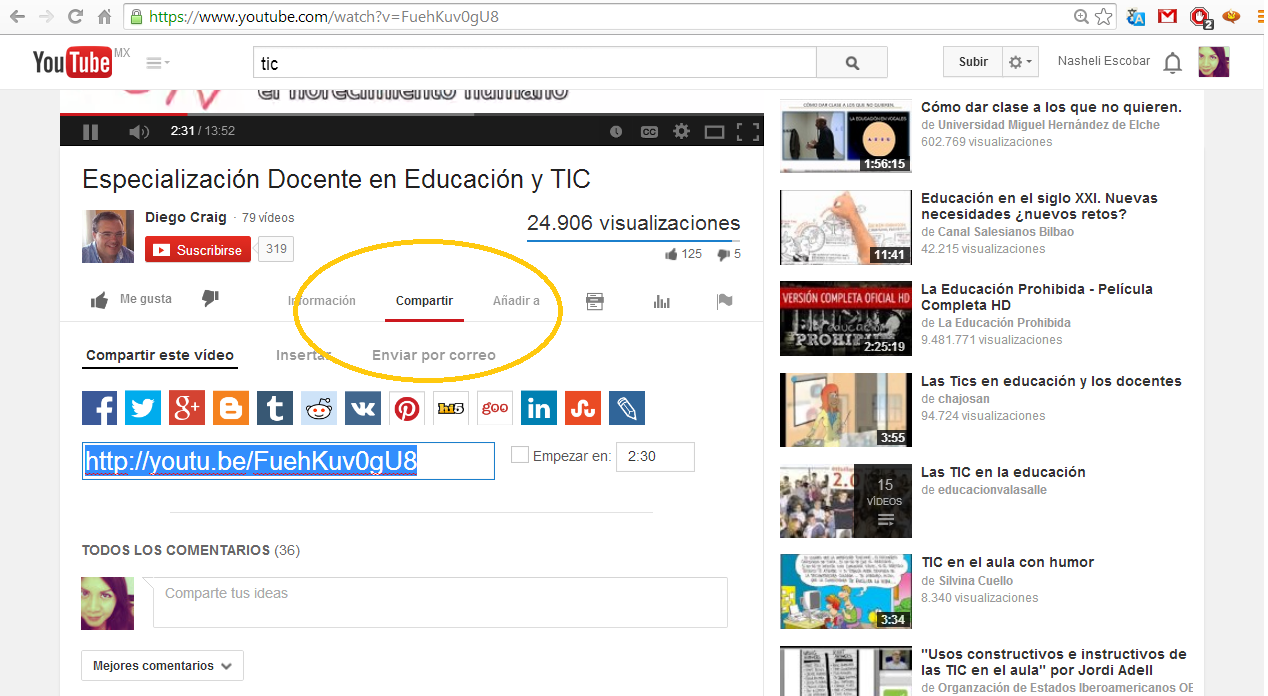Open the YouTube guide menu dropdown
The height and width of the screenshot is (696, 1268).
158,62
